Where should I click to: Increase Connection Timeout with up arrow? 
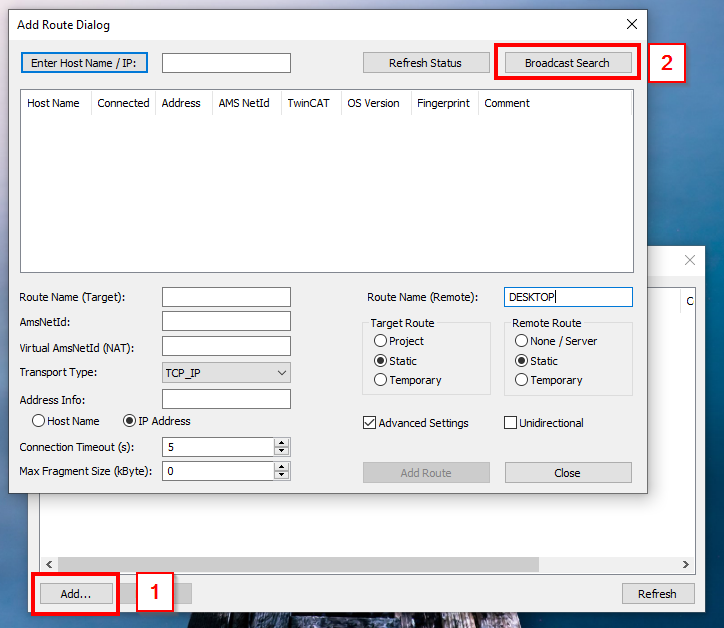(x=282, y=443)
